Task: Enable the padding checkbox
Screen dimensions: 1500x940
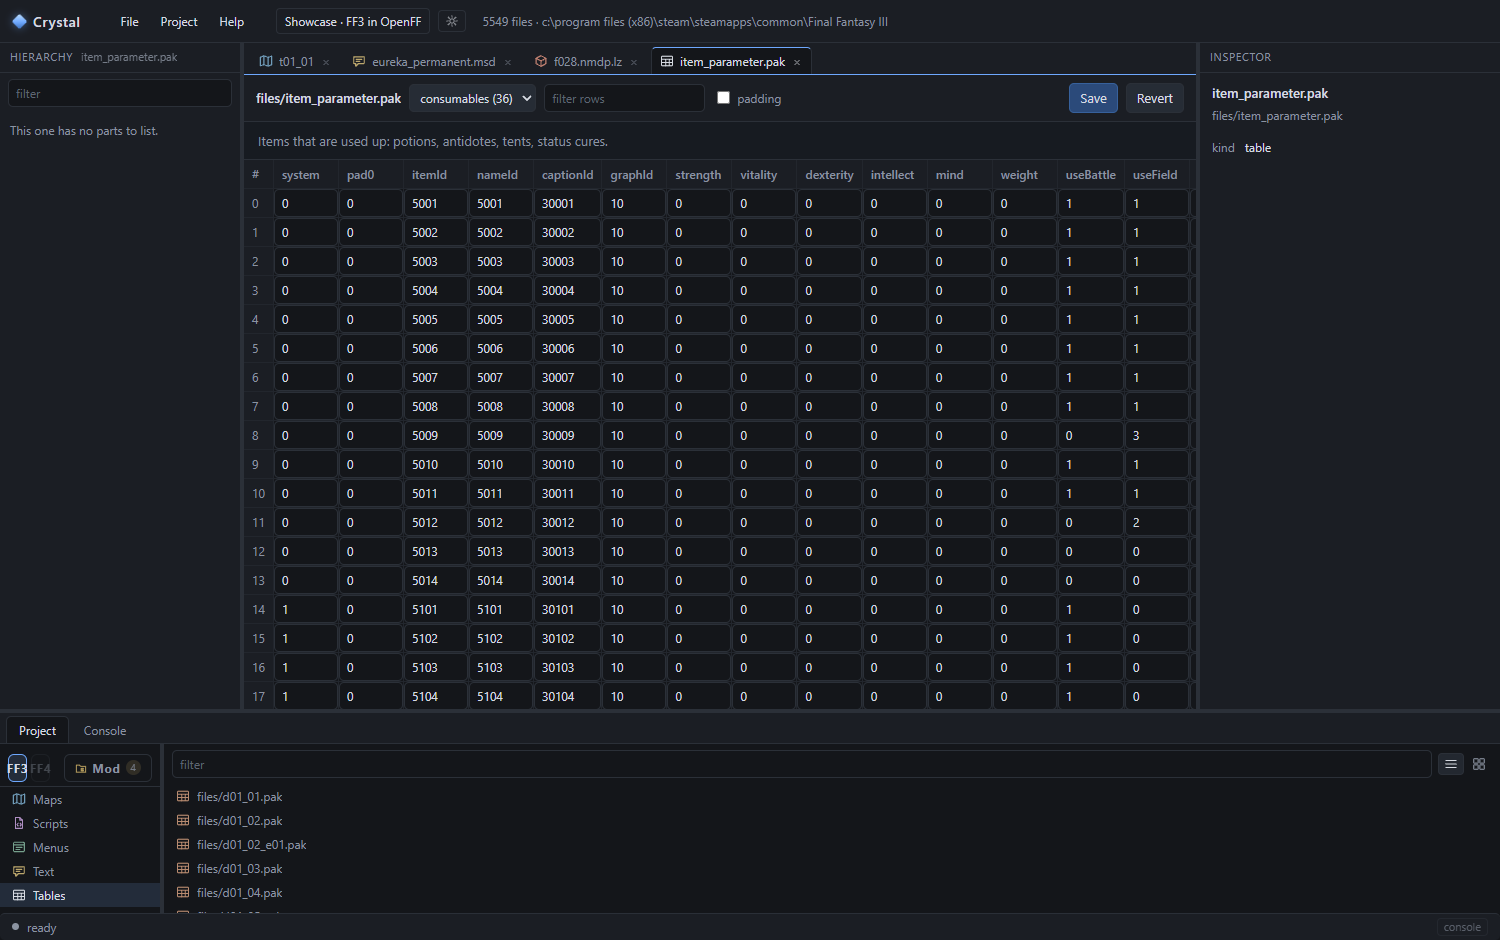Action: tap(724, 98)
